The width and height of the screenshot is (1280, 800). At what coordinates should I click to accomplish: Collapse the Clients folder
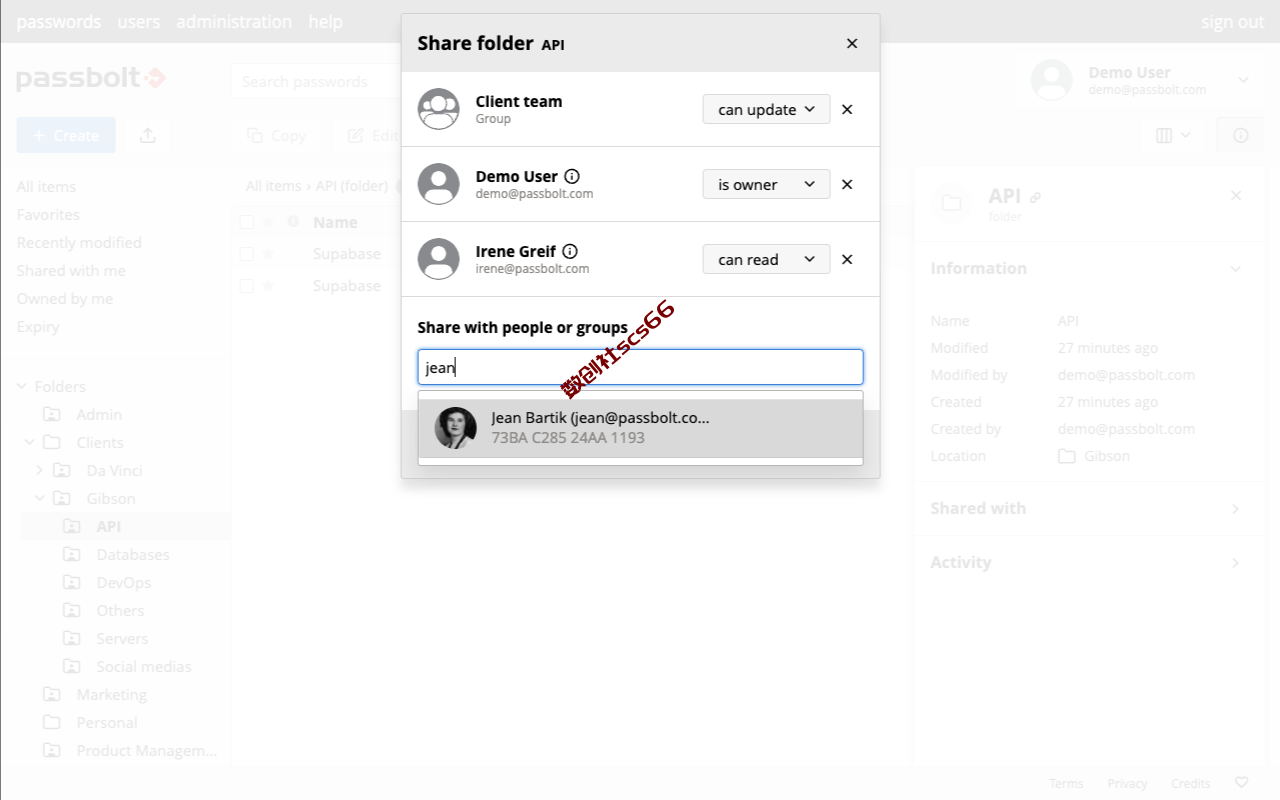click(x=30, y=442)
